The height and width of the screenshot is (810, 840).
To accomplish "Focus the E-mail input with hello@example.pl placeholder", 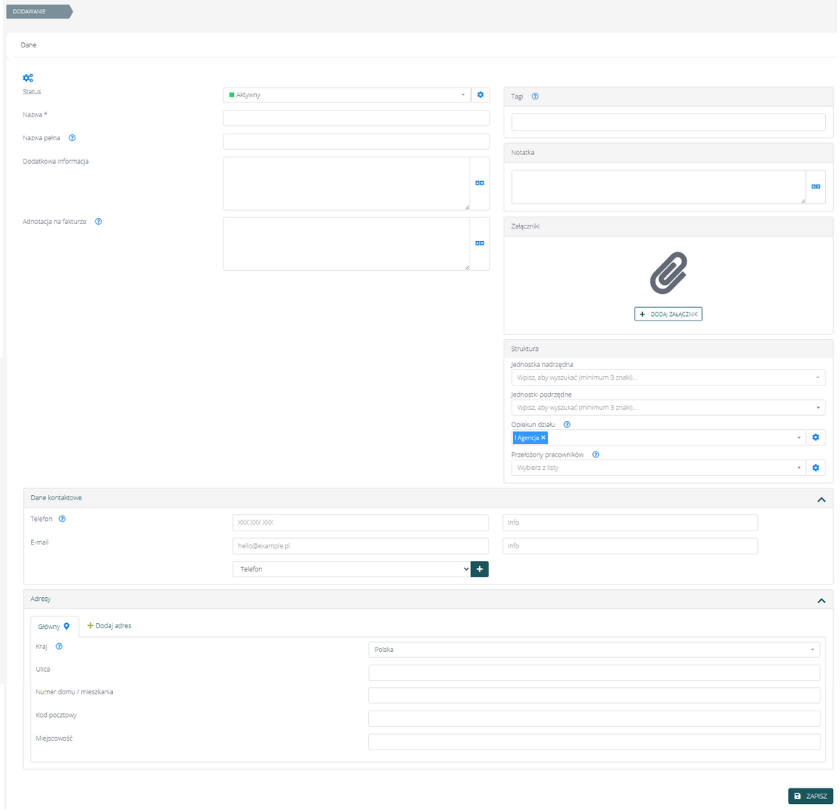I will [361, 546].
